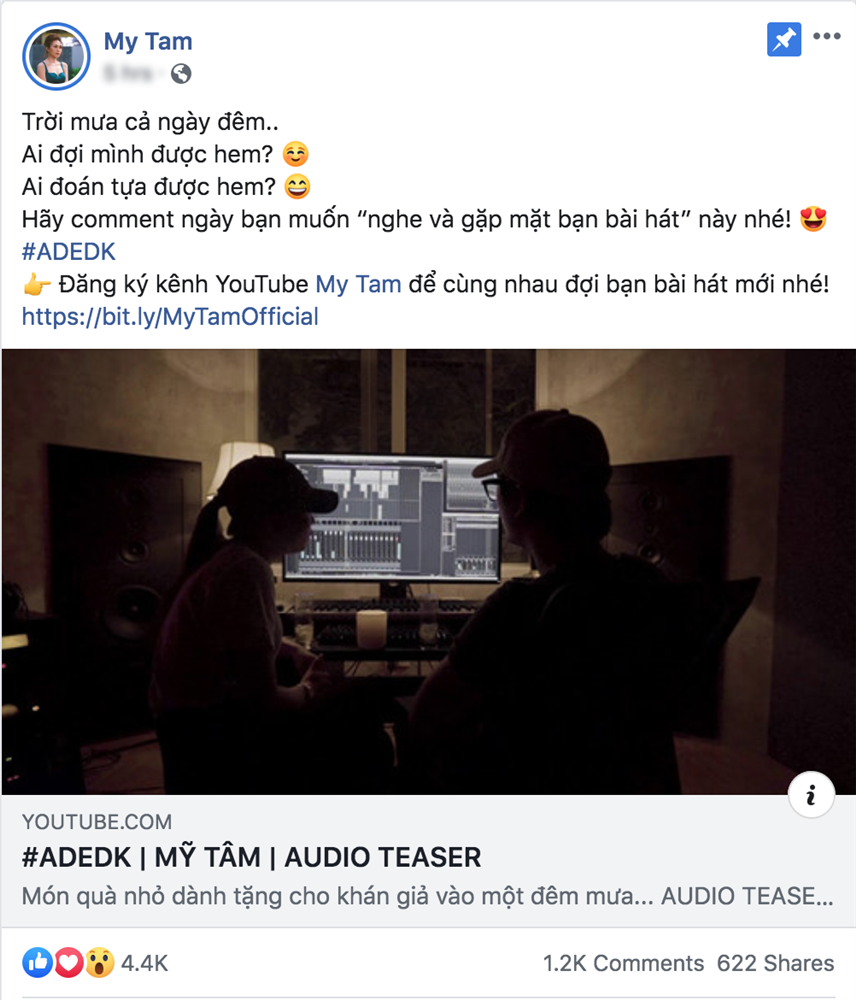Open the bit.ly/MyTamOfficial link

tap(170, 317)
